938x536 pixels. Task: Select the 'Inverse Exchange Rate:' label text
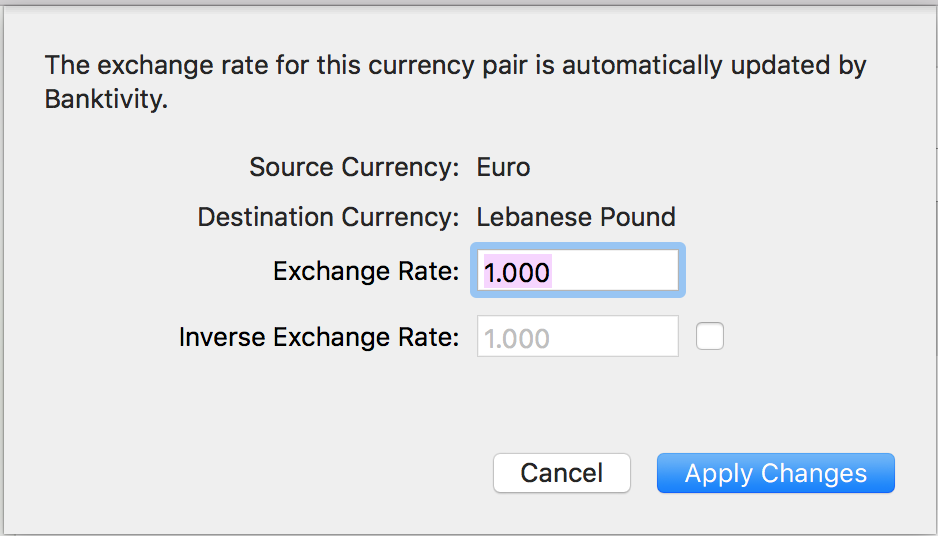(319, 337)
